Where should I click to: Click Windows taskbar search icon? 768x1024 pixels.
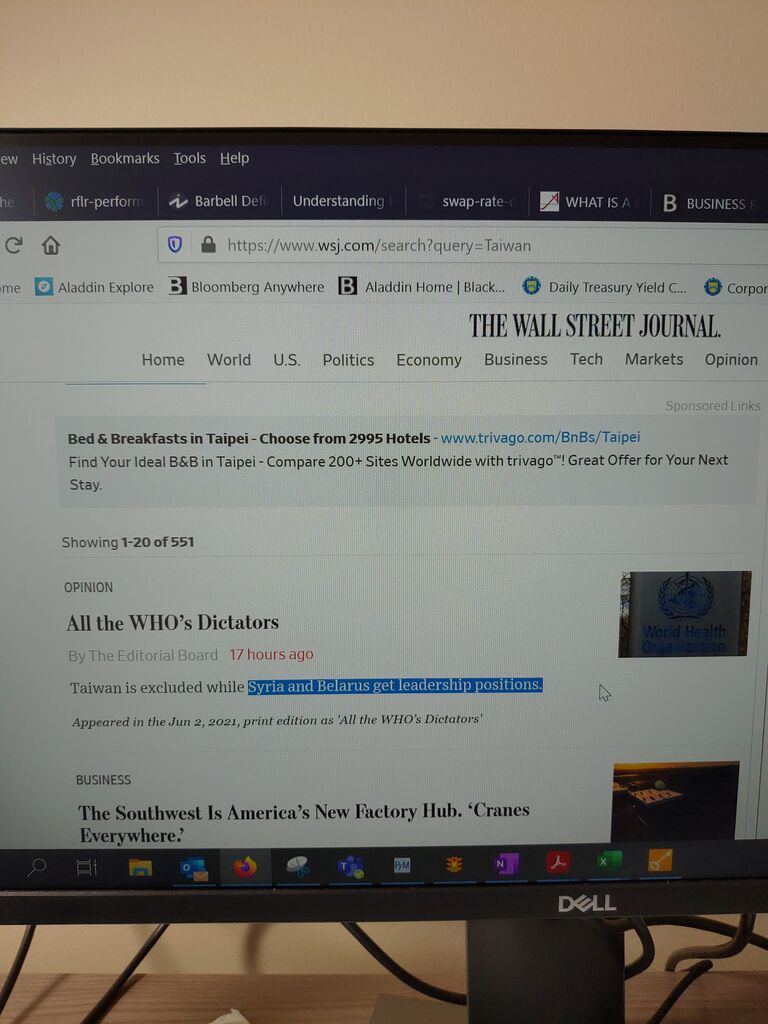point(37,867)
